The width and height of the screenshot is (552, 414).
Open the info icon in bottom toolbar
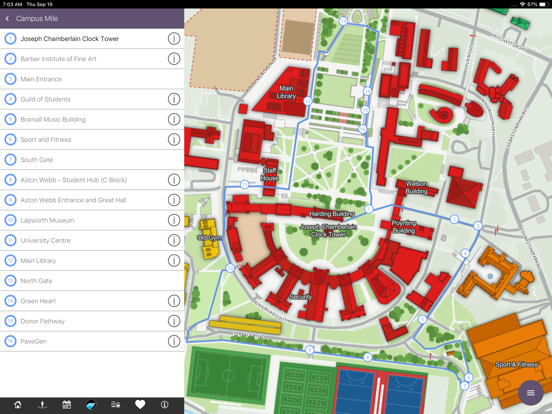164,405
